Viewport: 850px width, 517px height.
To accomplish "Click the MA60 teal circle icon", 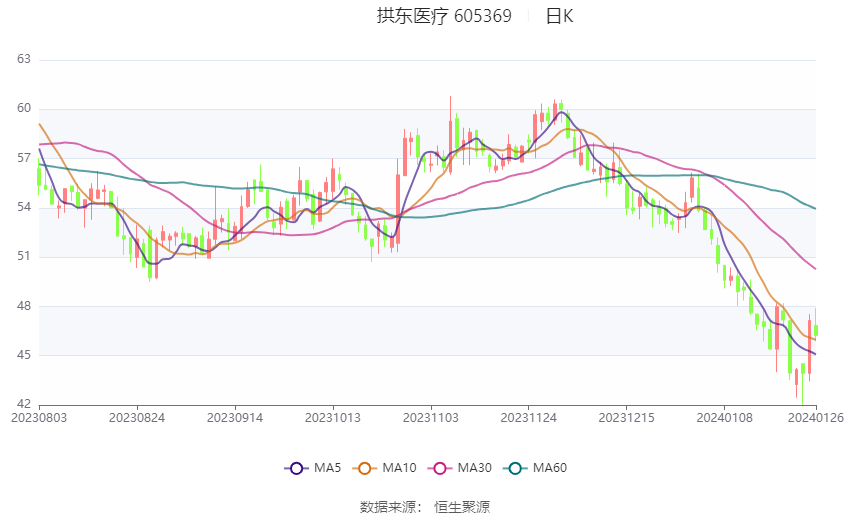I will (515, 468).
